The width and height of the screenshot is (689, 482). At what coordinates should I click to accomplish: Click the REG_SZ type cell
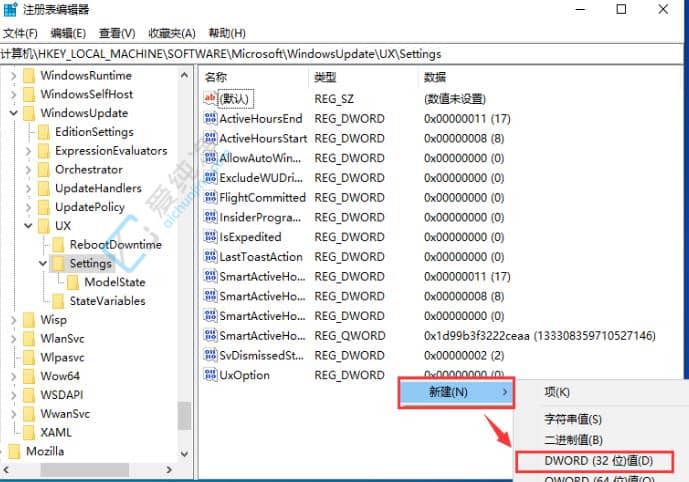click(334, 99)
